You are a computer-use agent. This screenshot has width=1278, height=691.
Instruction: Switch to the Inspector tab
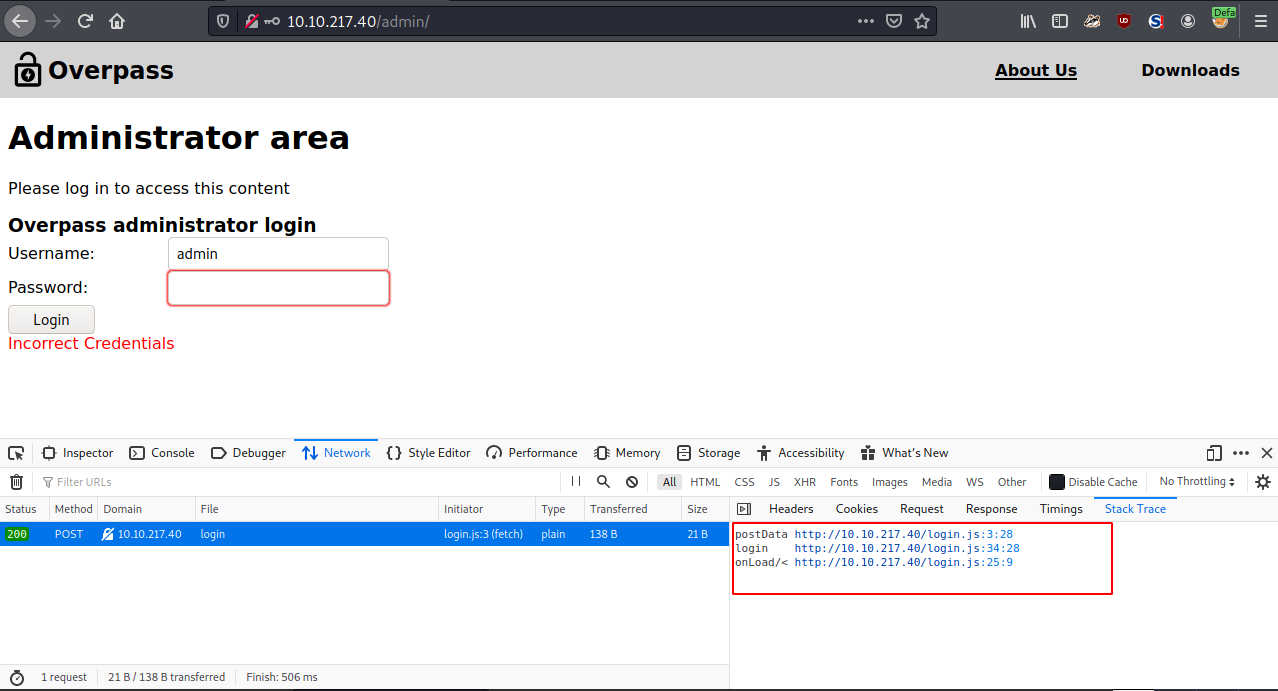[78, 453]
